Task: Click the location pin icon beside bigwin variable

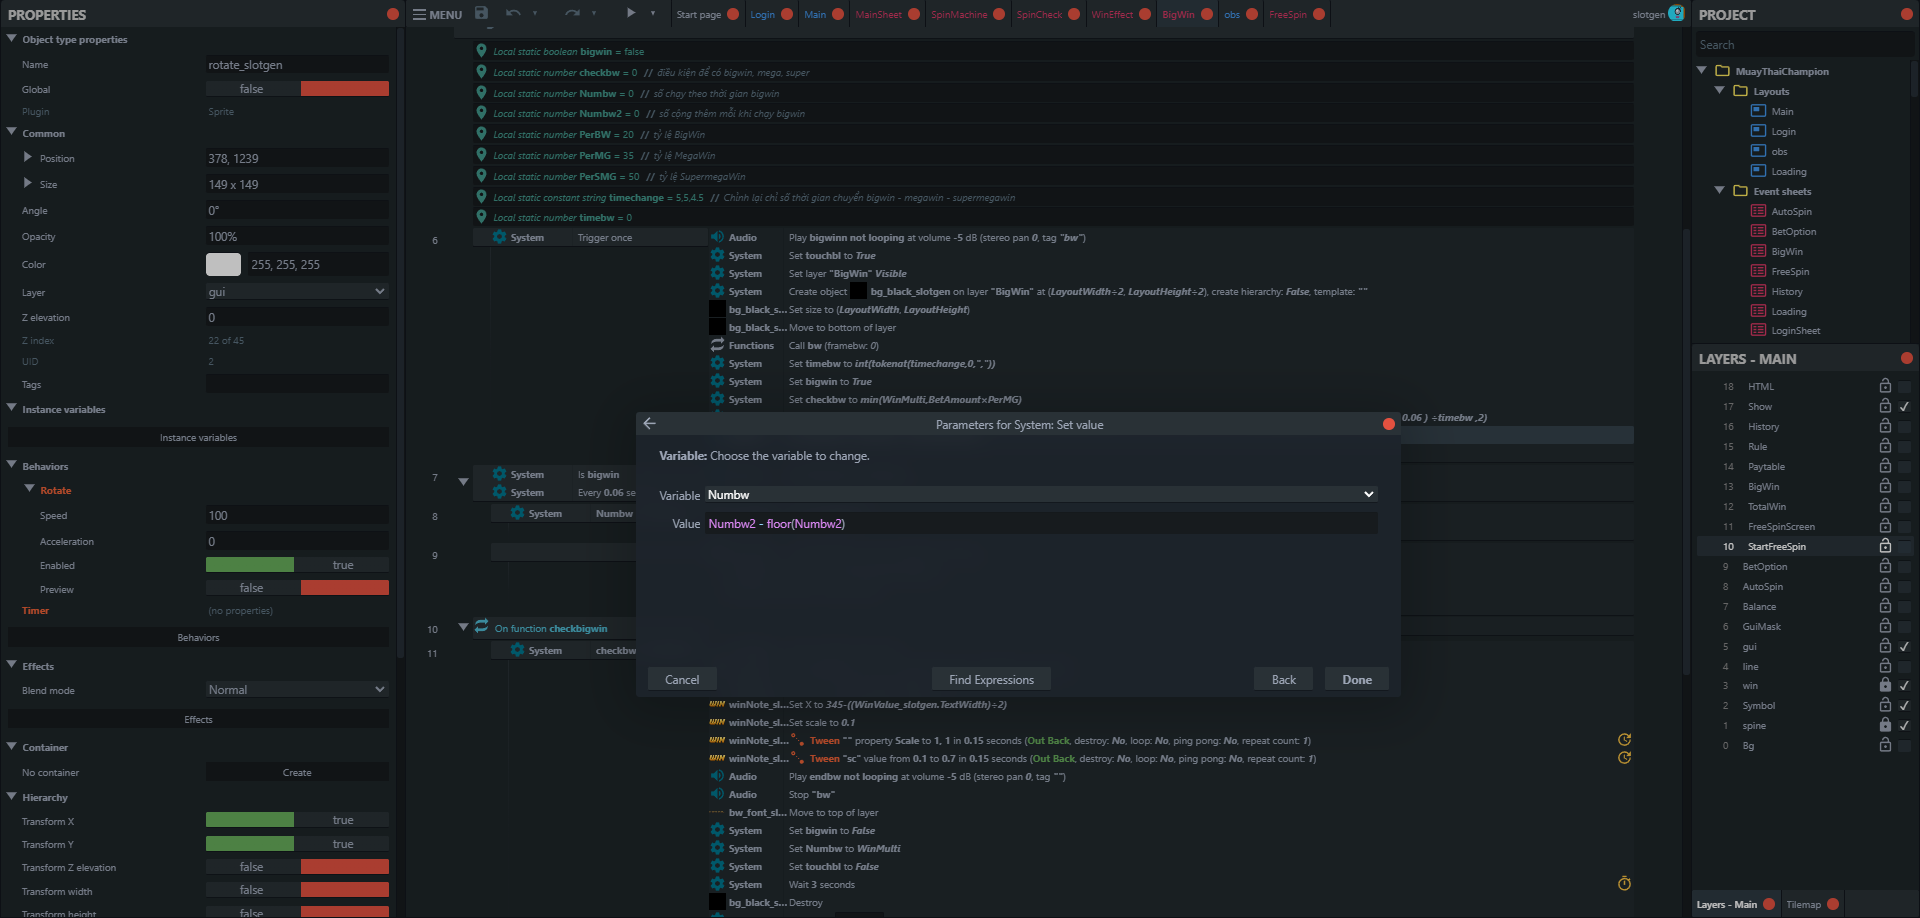Action: pyautogui.click(x=481, y=51)
